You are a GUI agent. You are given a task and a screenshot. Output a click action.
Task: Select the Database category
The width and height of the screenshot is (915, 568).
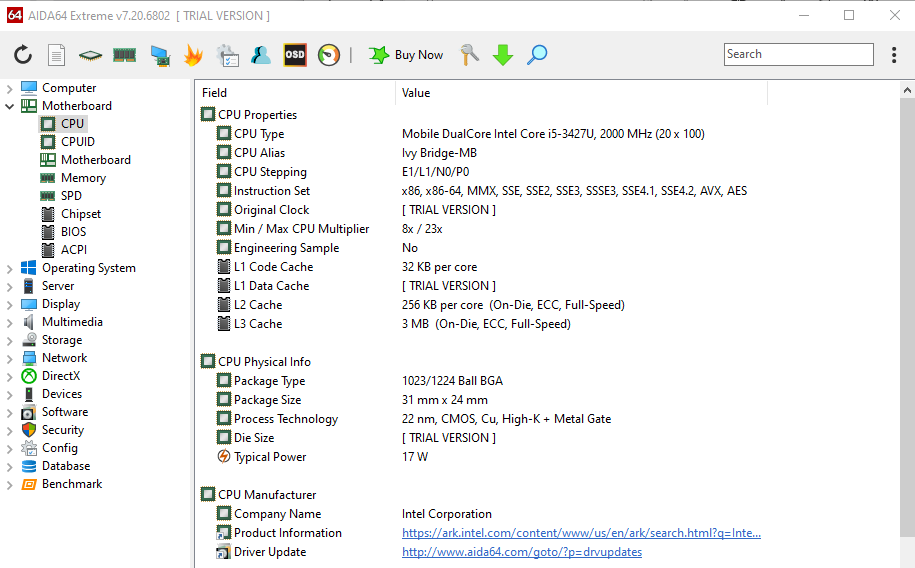[x=66, y=466]
